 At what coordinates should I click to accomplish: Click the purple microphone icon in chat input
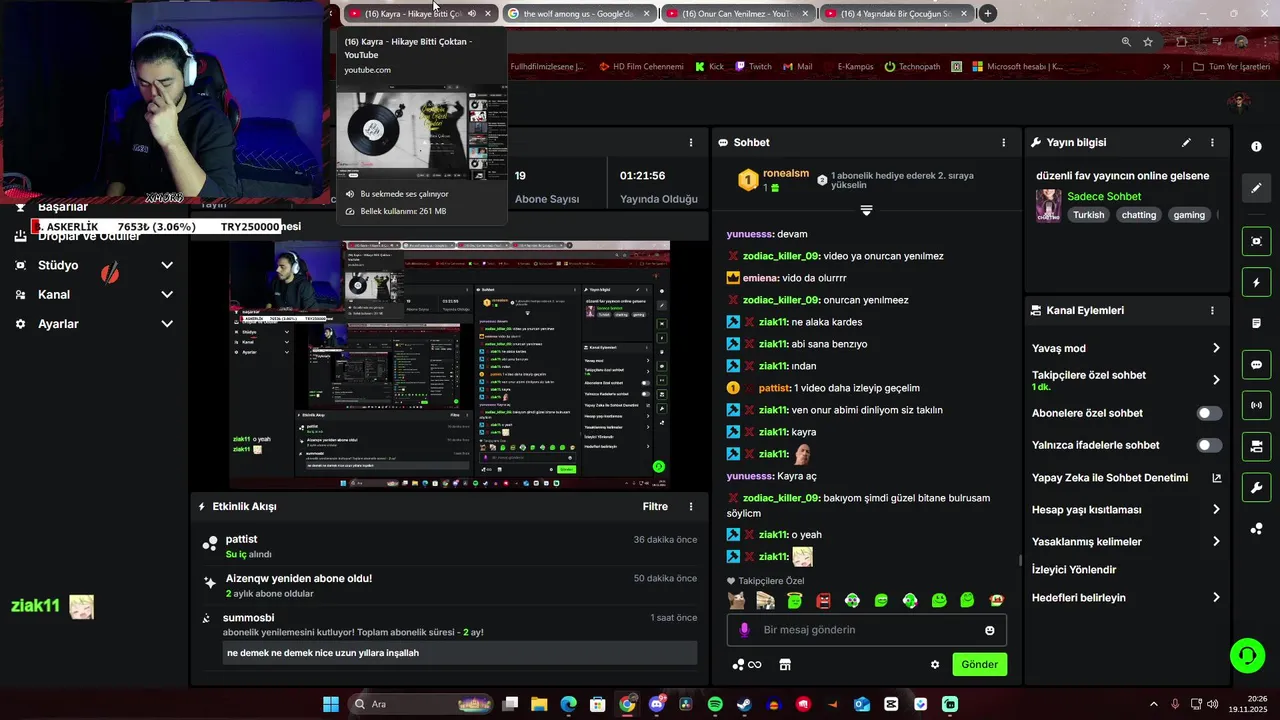[x=744, y=630]
